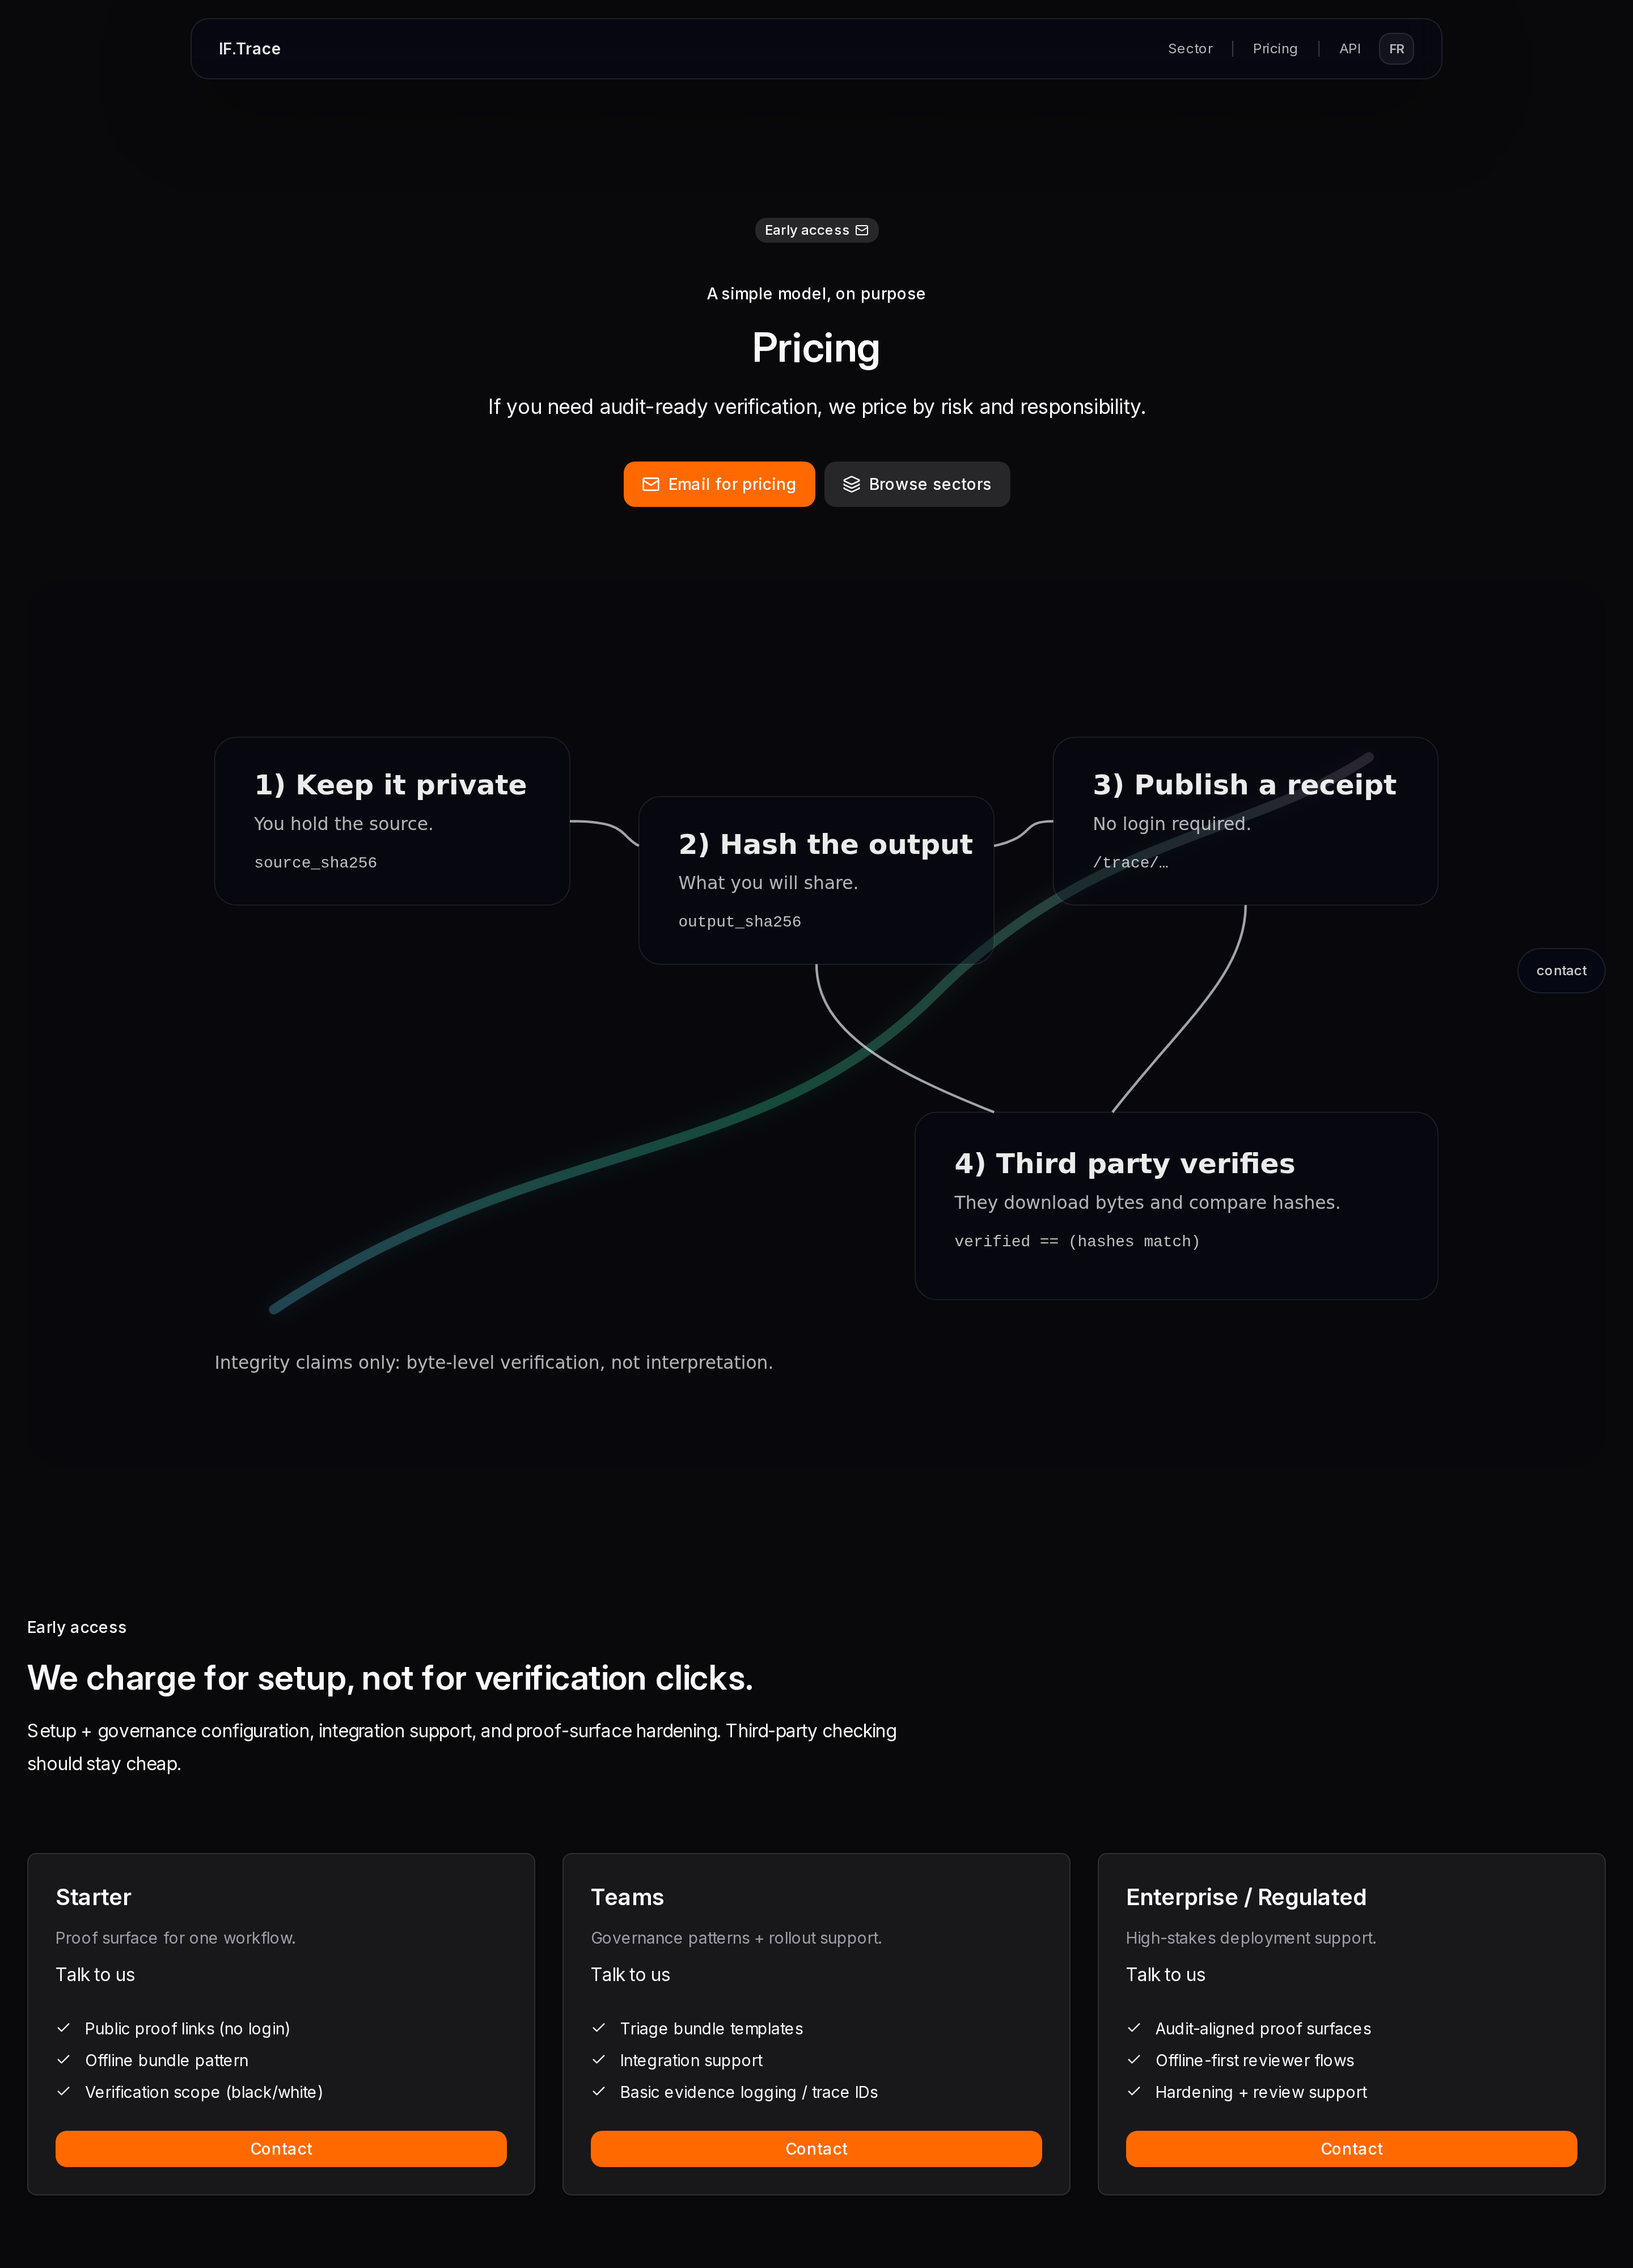Click the Publish a receipt card
This screenshot has height=2268, width=1633.
[x=1244, y=821]
